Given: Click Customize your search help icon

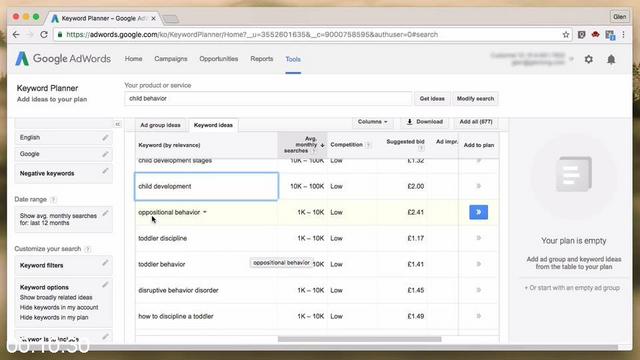Looking at the screenshot, I should (87, 249).
